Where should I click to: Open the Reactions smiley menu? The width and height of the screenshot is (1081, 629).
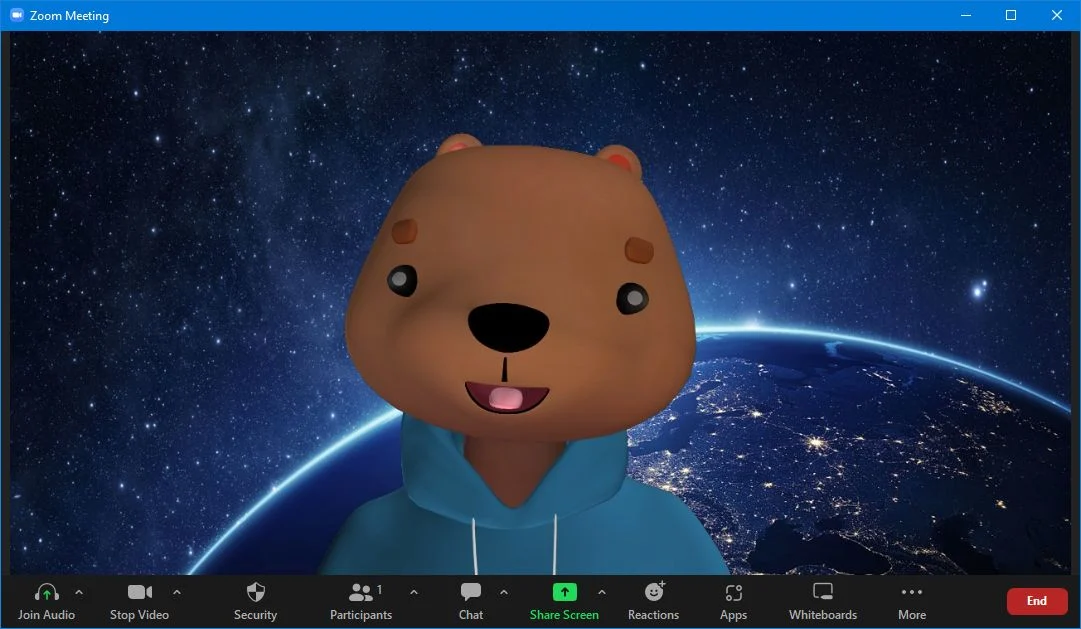click(x=653, y=593)
